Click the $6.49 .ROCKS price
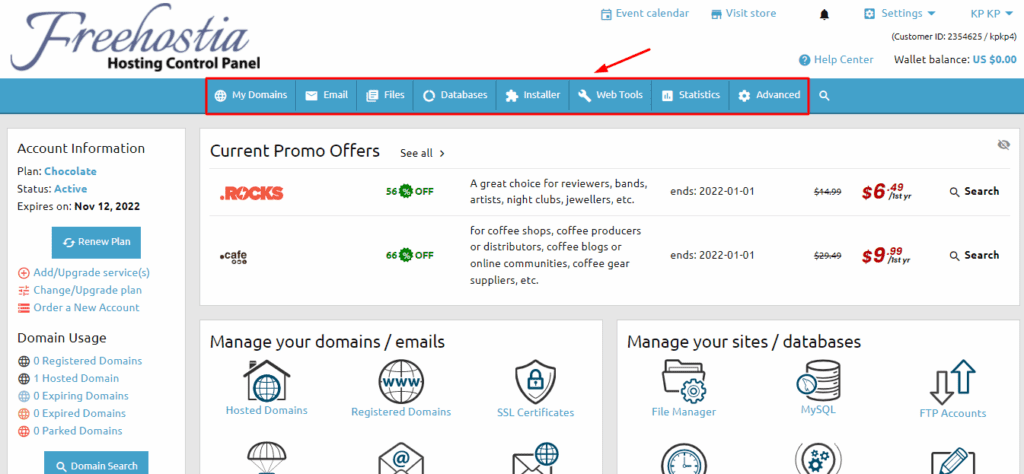The image size is (1024, 474). point(888,192)
